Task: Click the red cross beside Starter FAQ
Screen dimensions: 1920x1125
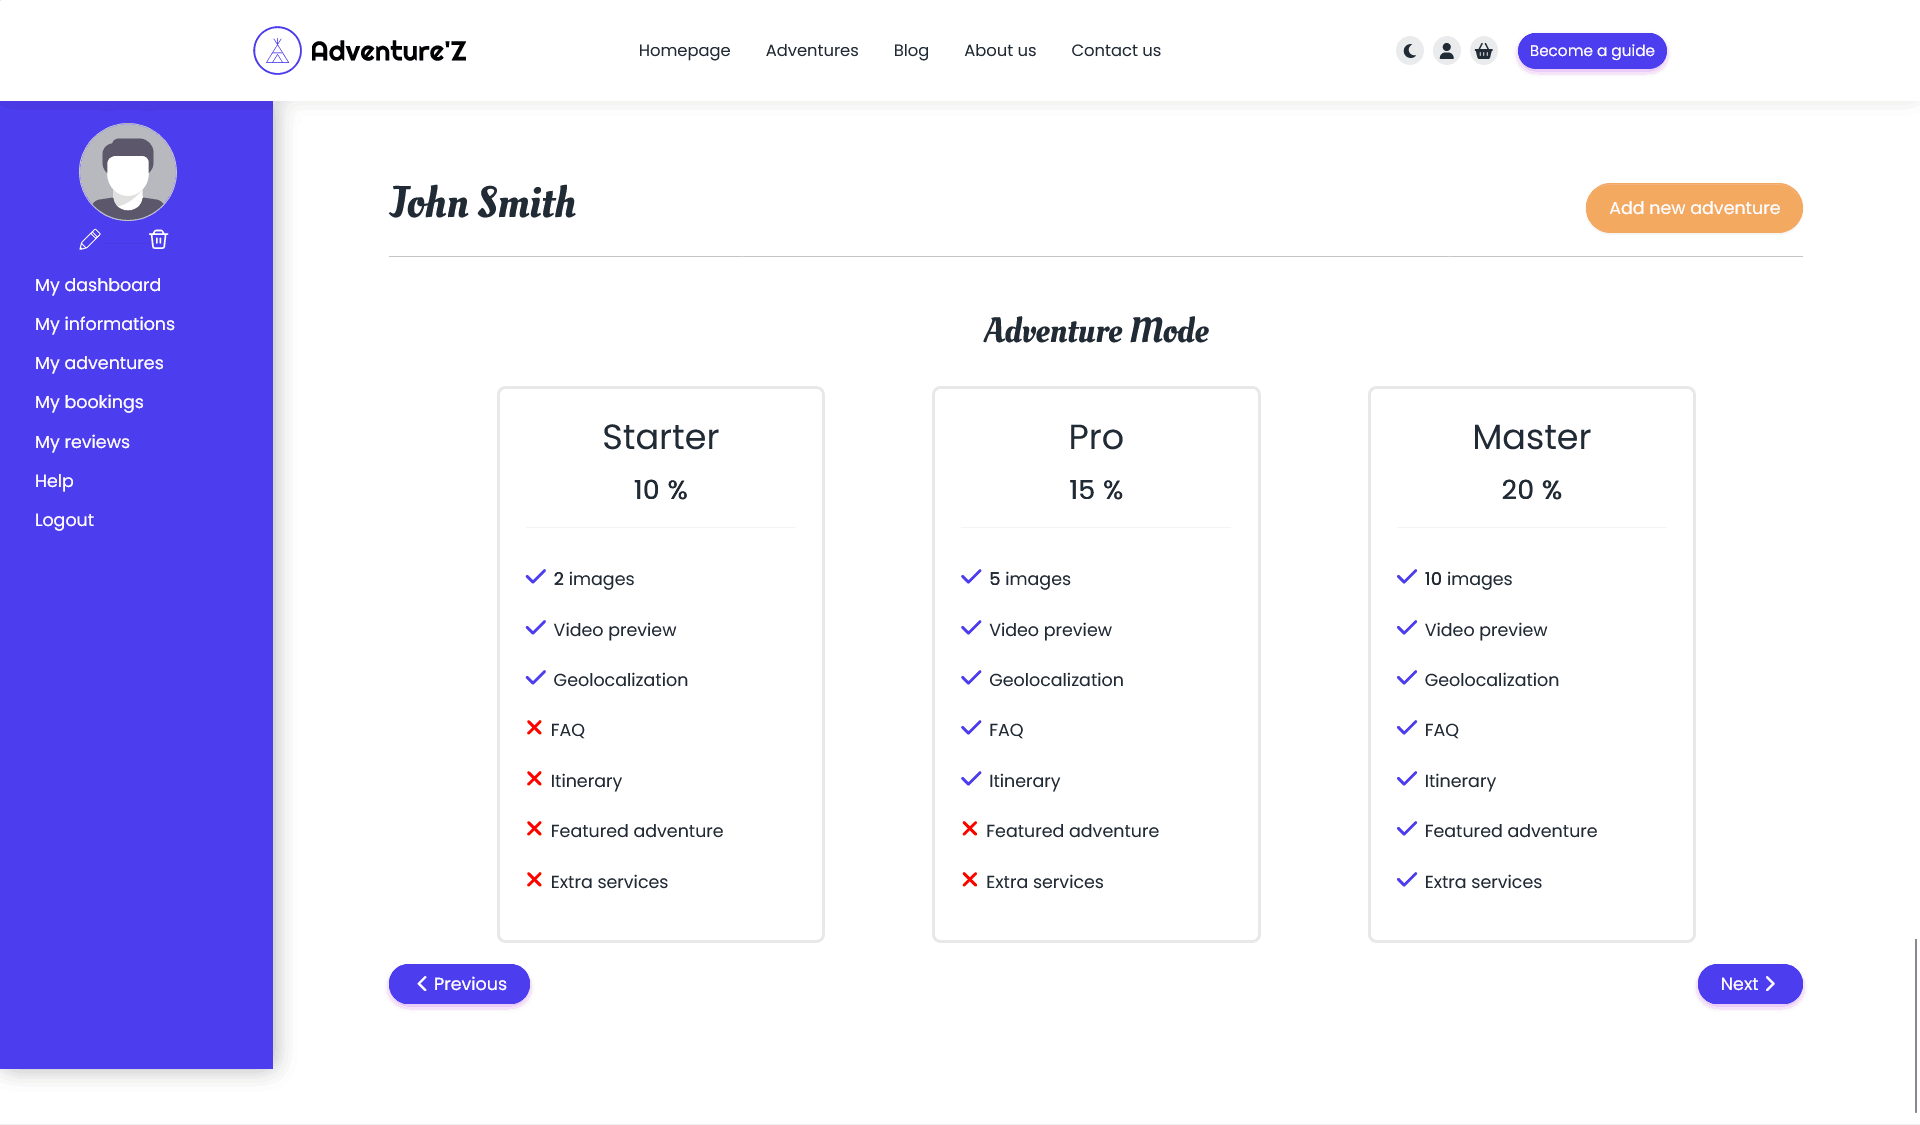Action: (x=534, y=728)
